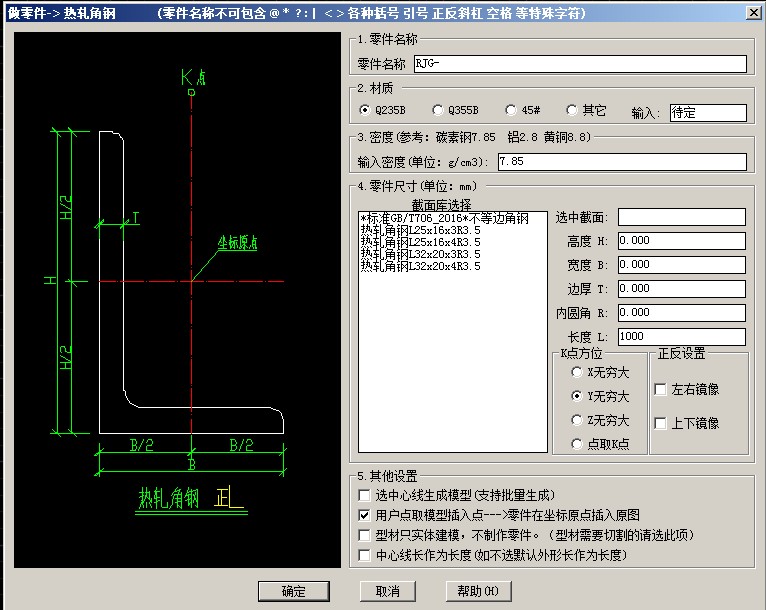Enable the 左右镜像 checkbox
This screenshot has height=610, width=766.
point(660,389)
